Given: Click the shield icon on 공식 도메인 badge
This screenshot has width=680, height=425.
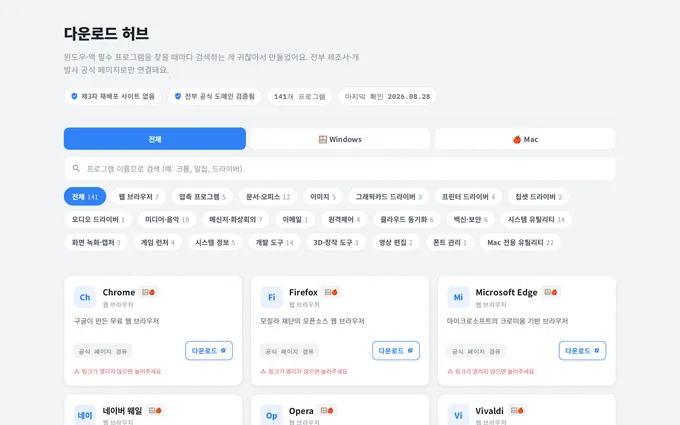Looking at the screenshot, I should (x=178, y=96).
